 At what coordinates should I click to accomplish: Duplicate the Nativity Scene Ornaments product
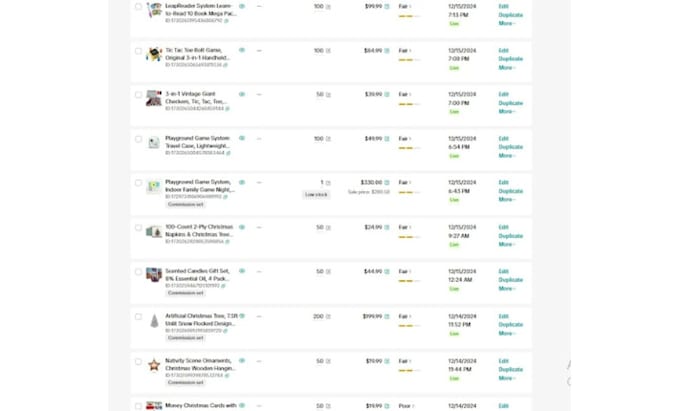[x=510, y=369]
